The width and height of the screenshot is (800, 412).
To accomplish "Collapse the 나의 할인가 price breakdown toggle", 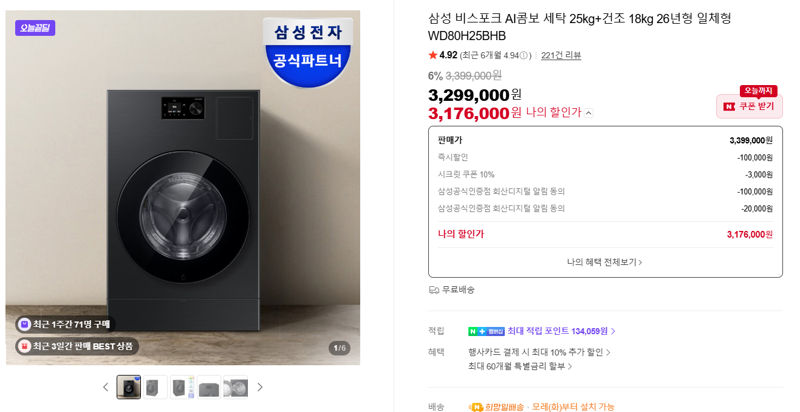I will point(589,113).
